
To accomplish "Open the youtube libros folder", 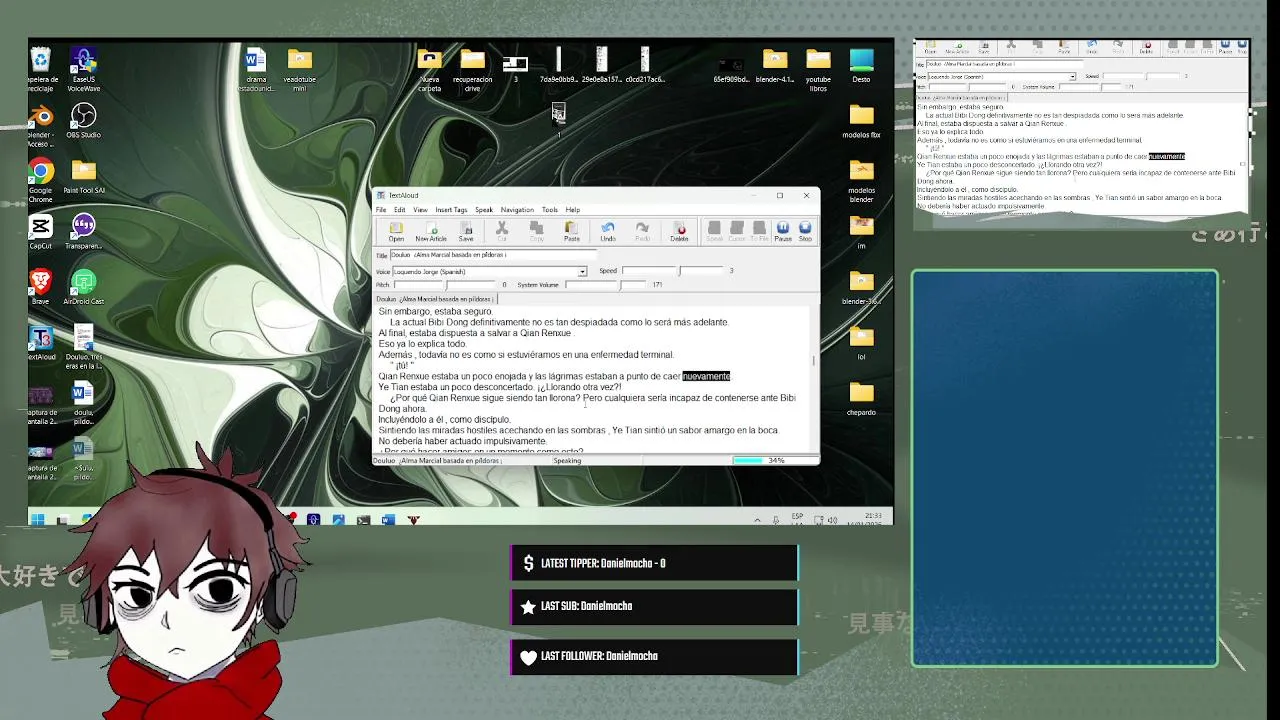I will click(x=819, y=70).
